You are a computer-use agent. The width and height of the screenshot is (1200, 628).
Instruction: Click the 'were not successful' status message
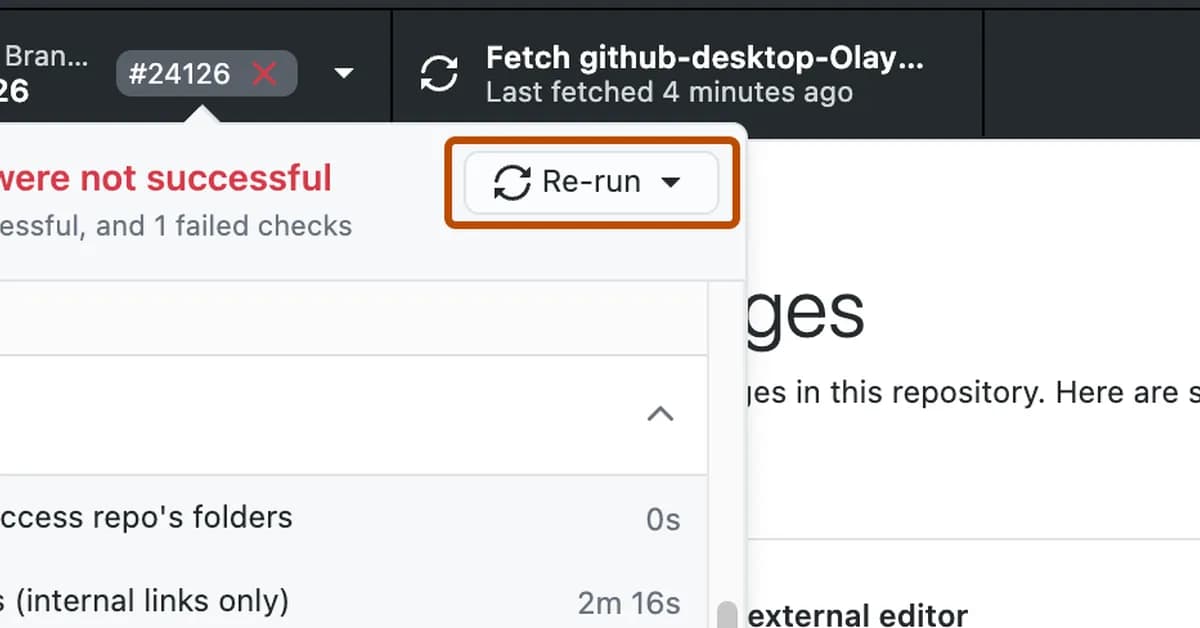click(166, 178)
